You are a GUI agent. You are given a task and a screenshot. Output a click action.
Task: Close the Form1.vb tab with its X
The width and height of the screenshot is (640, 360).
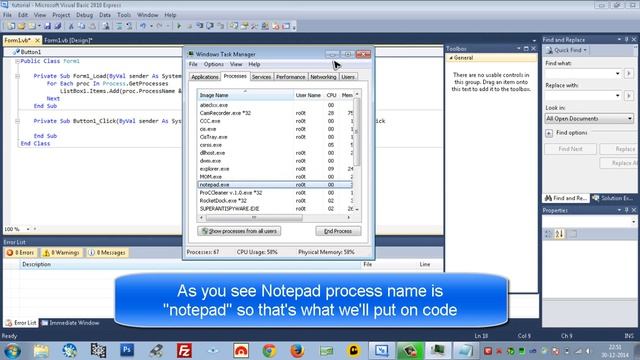pos(37,40)
